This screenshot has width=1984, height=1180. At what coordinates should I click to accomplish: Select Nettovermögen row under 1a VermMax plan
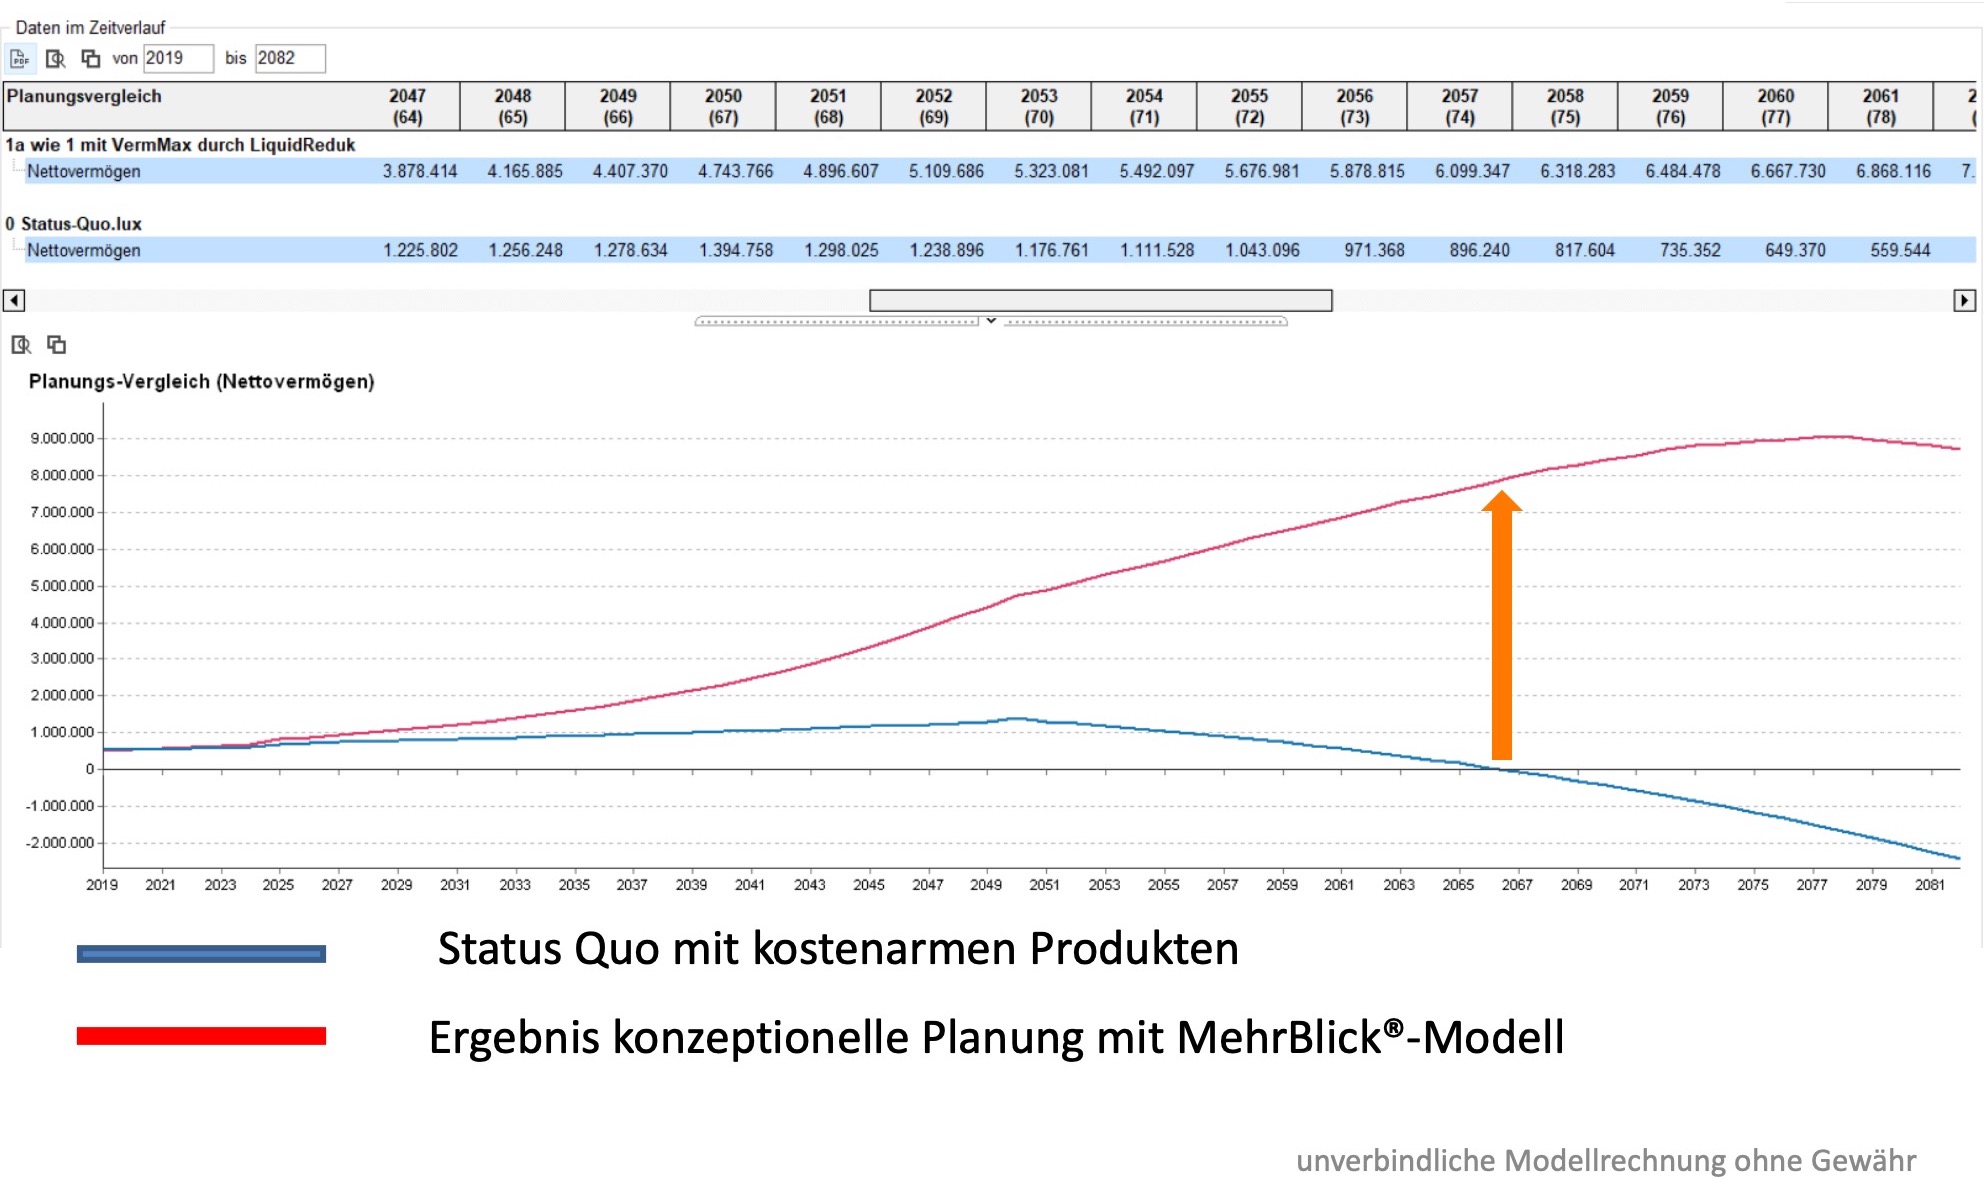tap(84, 171)
